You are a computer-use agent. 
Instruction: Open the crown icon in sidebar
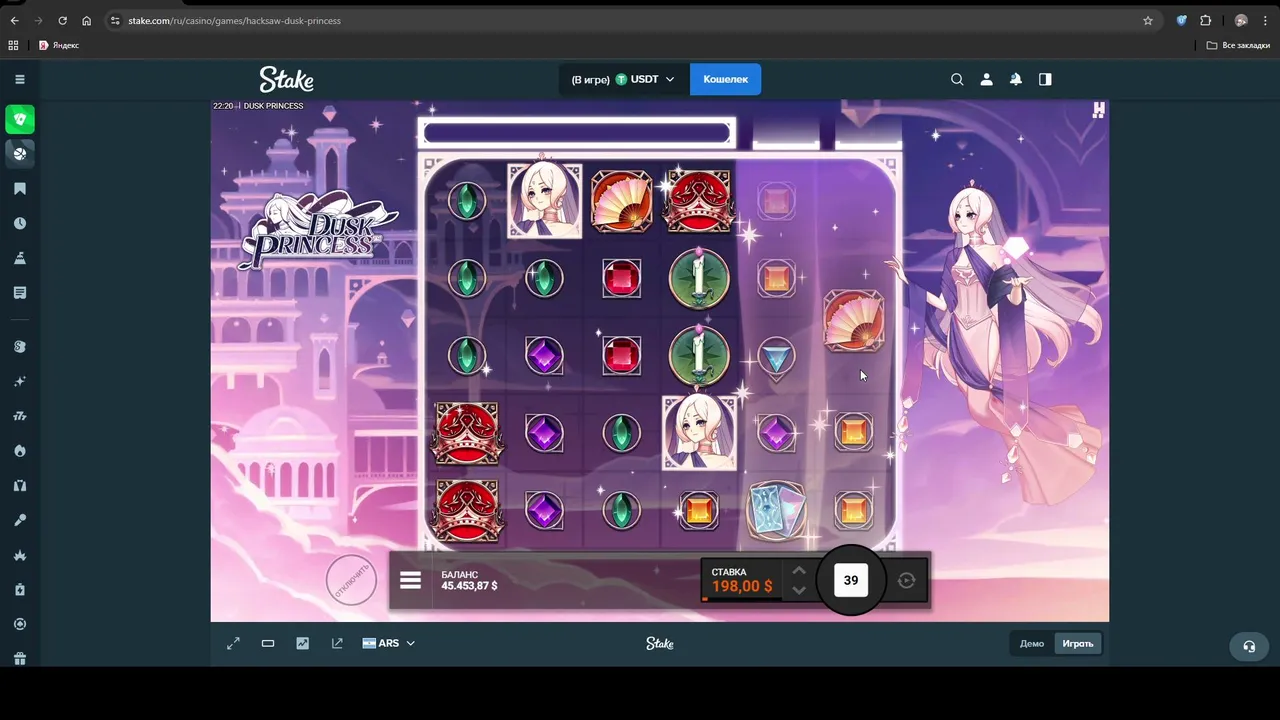coord(19,555)
